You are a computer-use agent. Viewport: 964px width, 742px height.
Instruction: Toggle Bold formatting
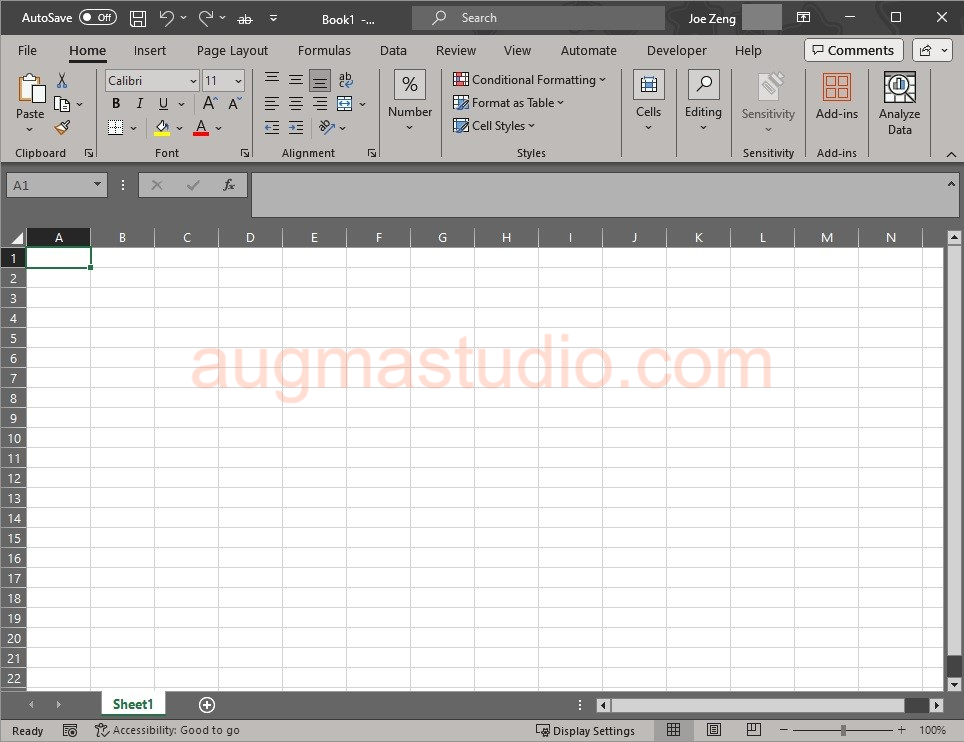tap(116, 104)
